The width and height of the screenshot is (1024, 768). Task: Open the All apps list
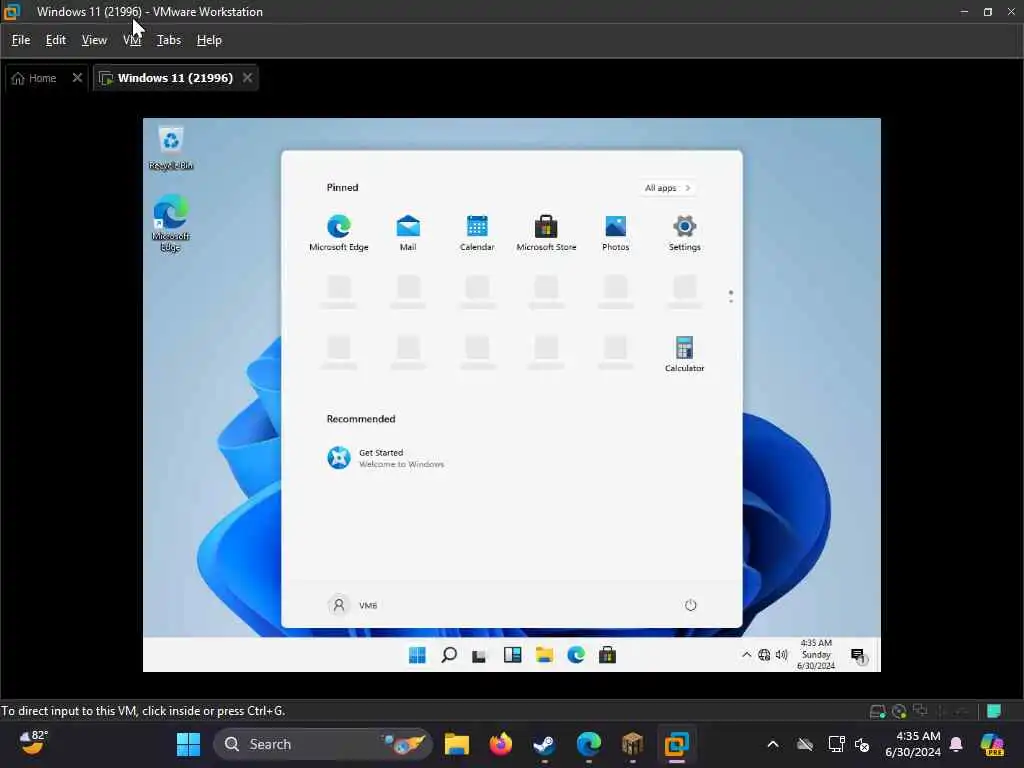click(667, 188)
